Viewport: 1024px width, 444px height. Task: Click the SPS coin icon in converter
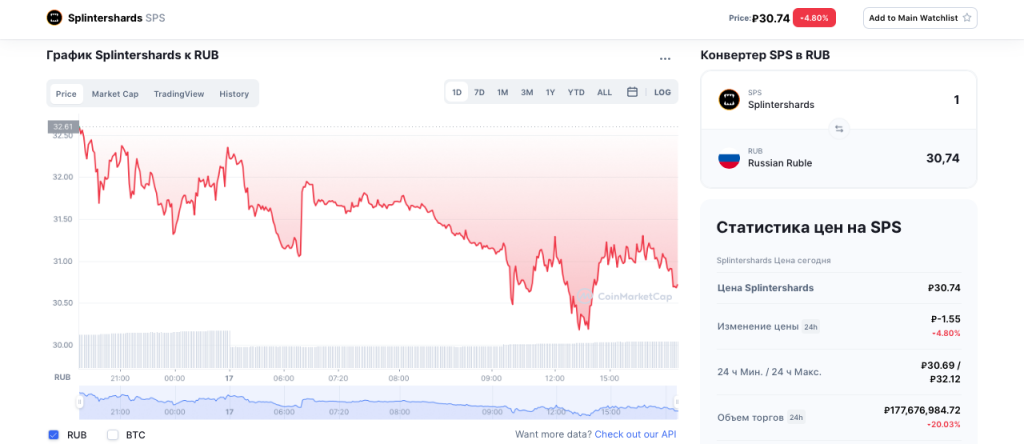tap(728, 99)
